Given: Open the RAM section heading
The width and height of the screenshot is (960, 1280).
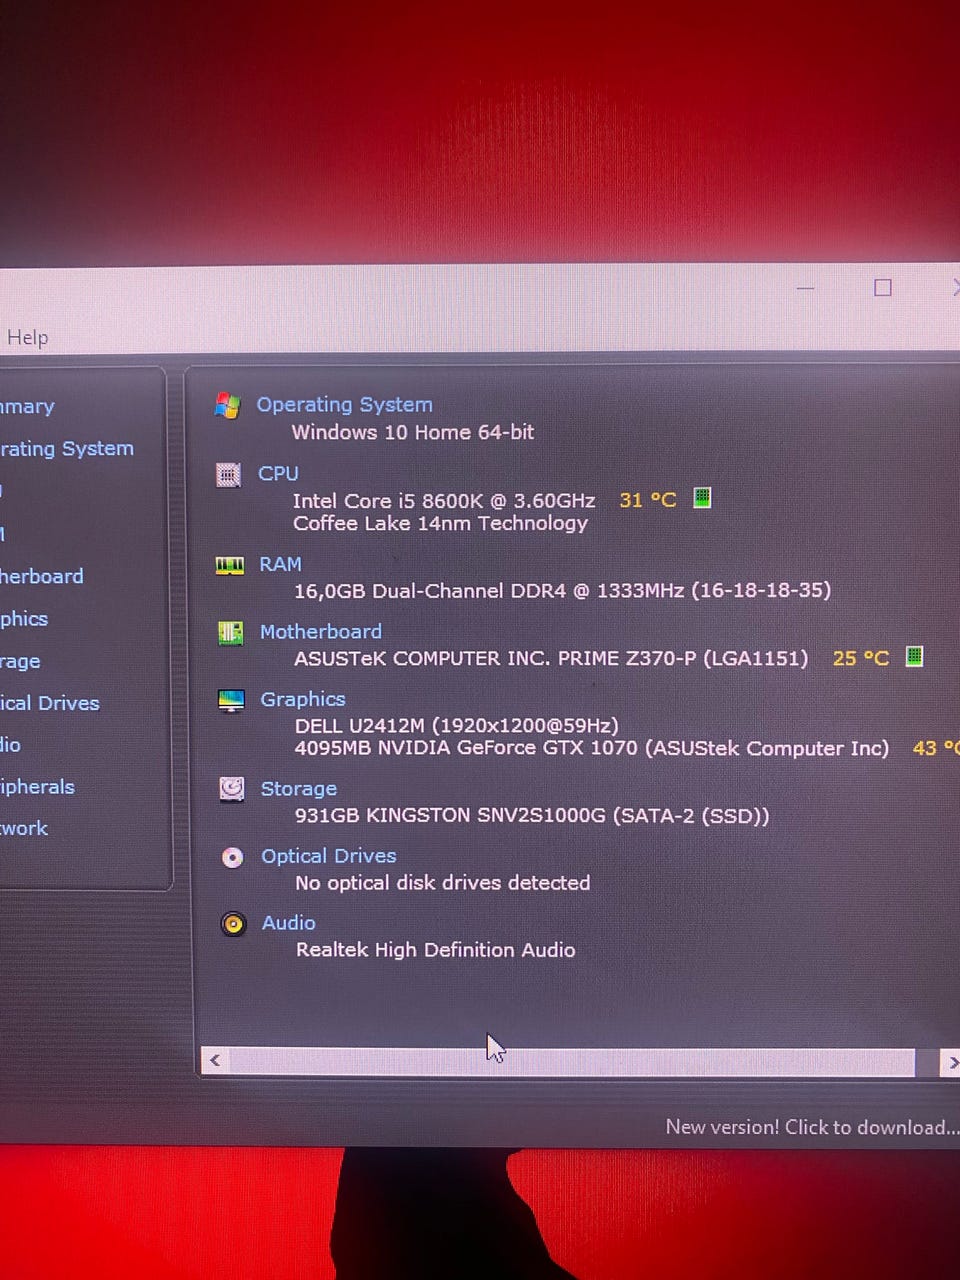Looking at the screenshot, I should click(x=280, y=564).
